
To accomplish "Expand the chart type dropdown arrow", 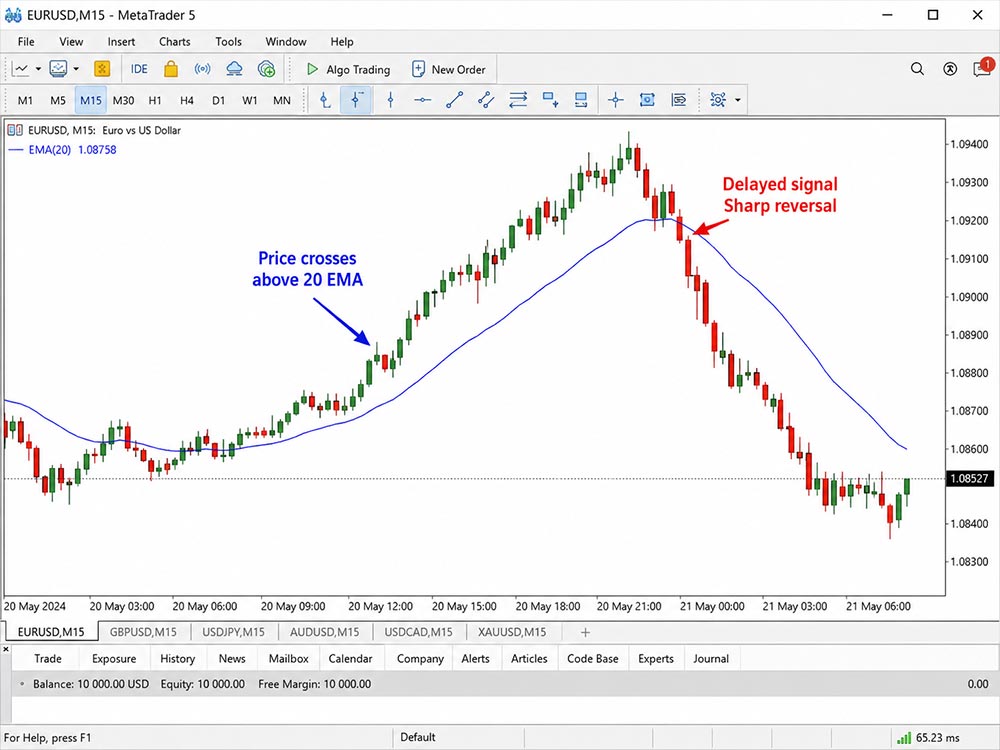I will [x=38, y=69].
